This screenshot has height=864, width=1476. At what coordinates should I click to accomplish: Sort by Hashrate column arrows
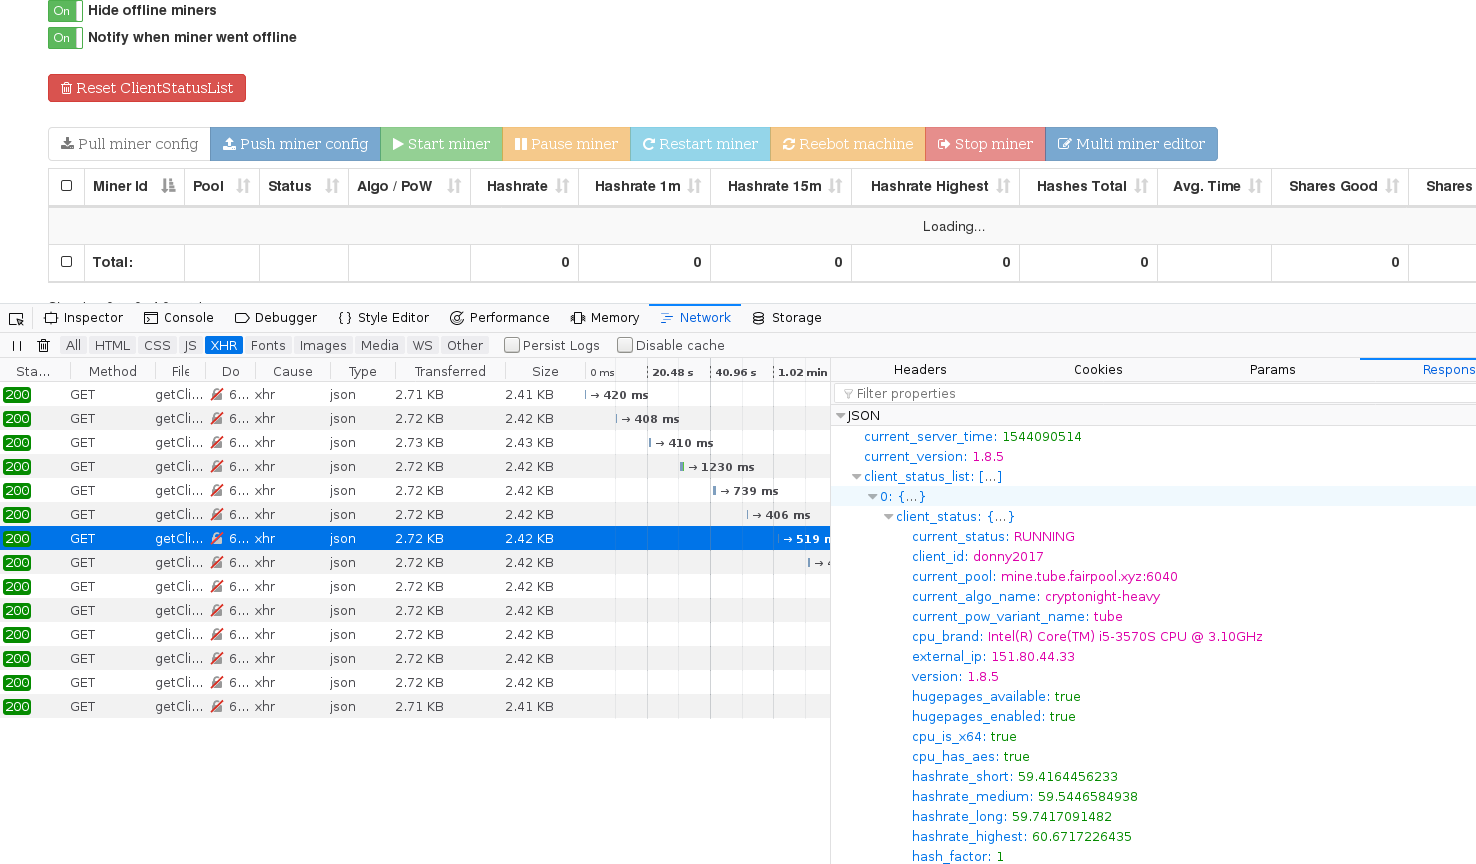tap(562, 186)
